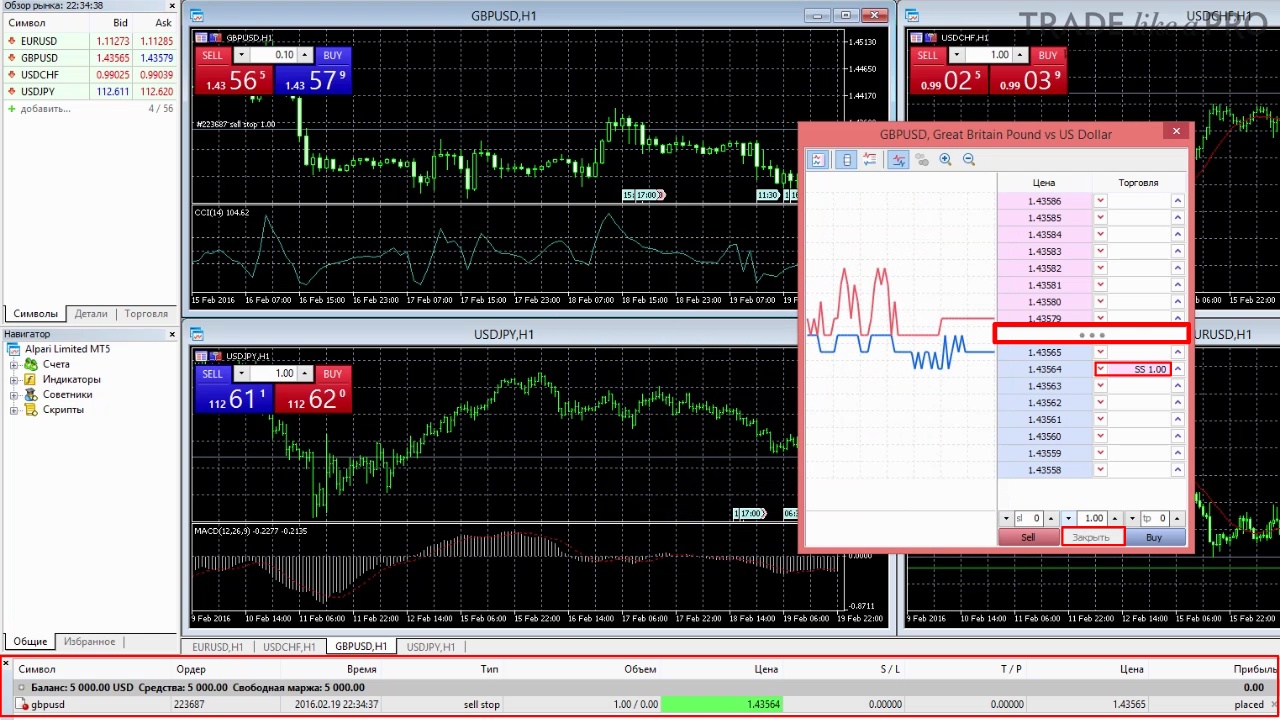Click the zoom in magnifier icon
Image resolution: width=1280 pixels, height=720 pixels.
click(x=945, y=160)
